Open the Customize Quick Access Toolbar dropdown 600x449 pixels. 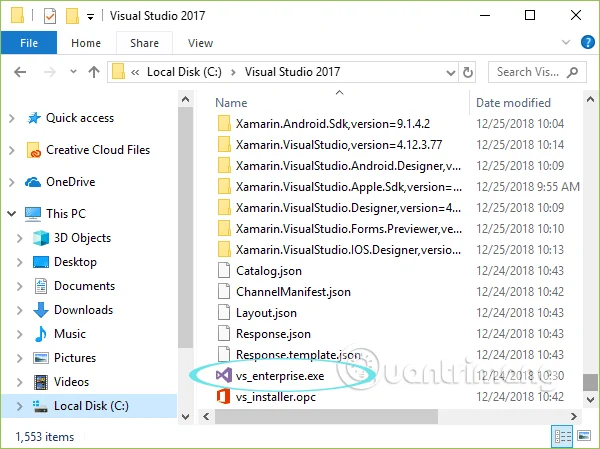[90, 17]
